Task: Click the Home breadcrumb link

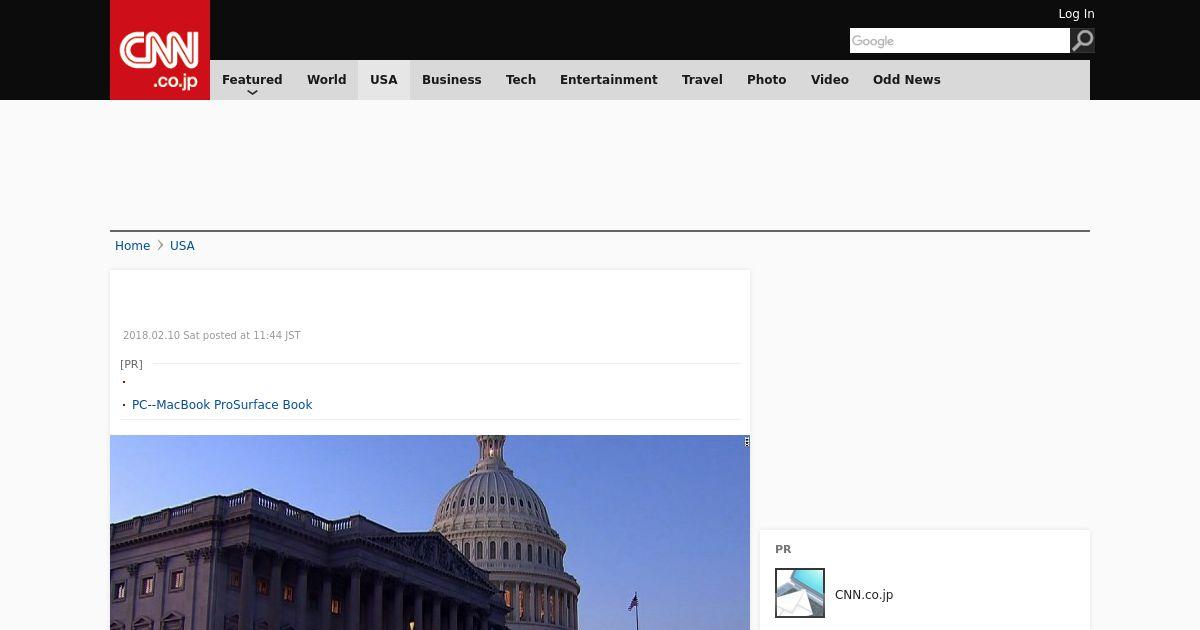Action: [x=132, y=246]
